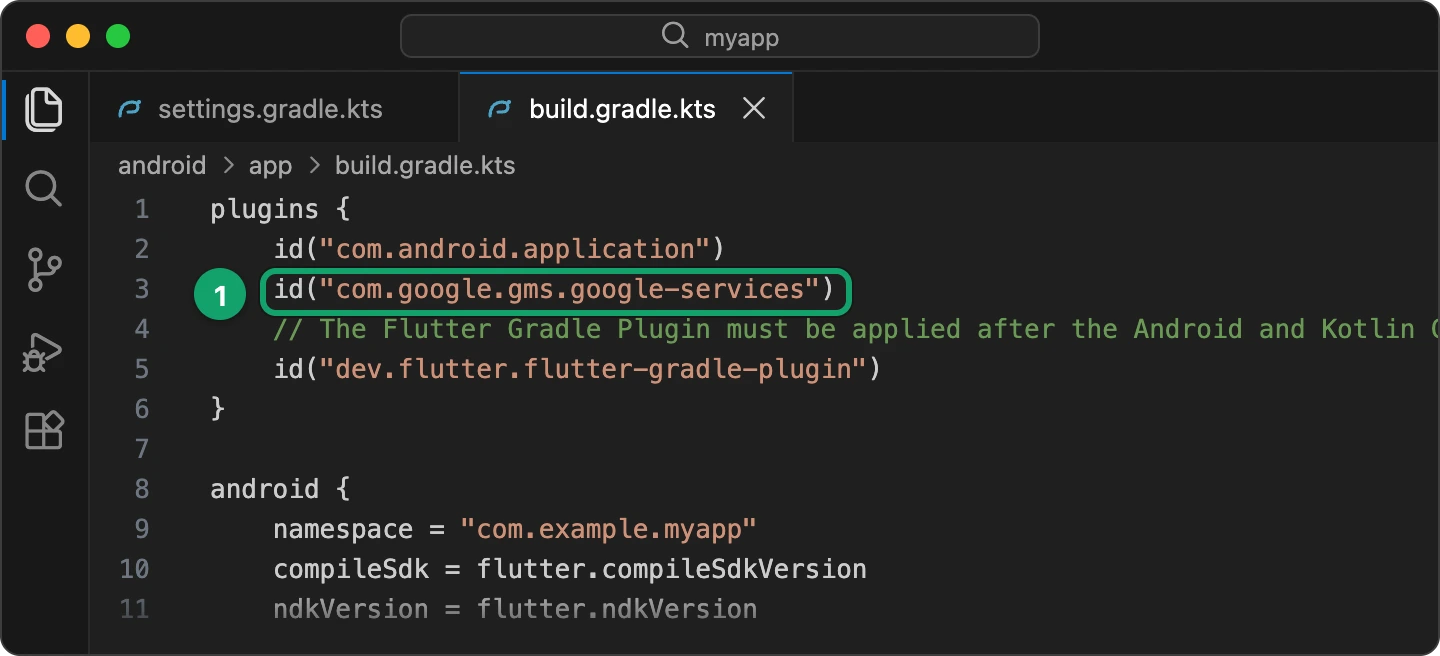Screen dimensions: 1440x656
Task: Click the myapp search field in the title bar
Action: [720, 37]
